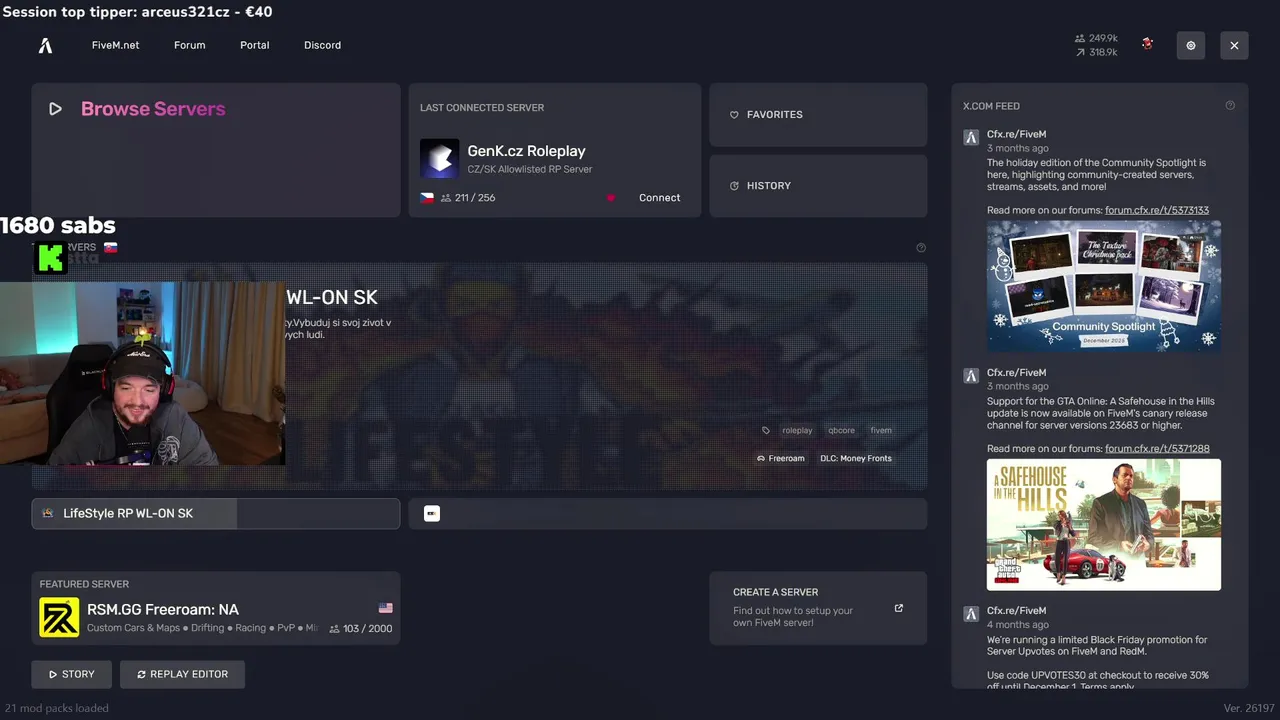Open the settings gear button
This screenshot has width=1280, height=720.
click(1190, 45)
